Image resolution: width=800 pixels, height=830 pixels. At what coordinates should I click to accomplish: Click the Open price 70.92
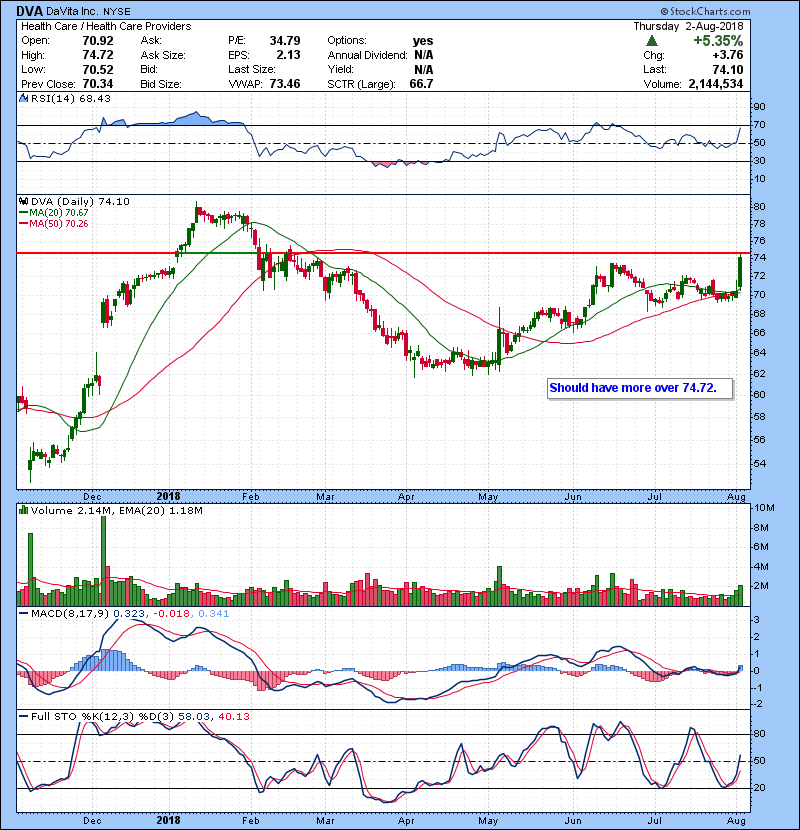[x=98, y=41]
